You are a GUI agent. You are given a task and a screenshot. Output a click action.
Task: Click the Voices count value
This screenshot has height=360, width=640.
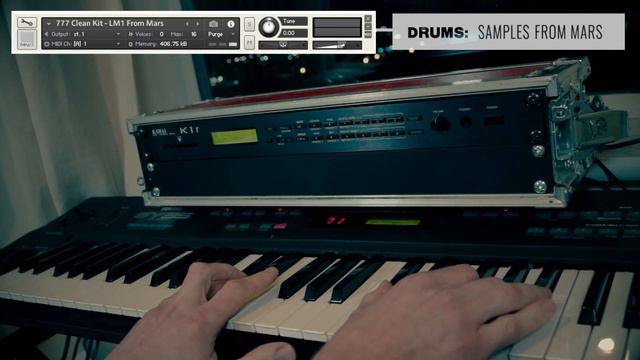[162, 34]
